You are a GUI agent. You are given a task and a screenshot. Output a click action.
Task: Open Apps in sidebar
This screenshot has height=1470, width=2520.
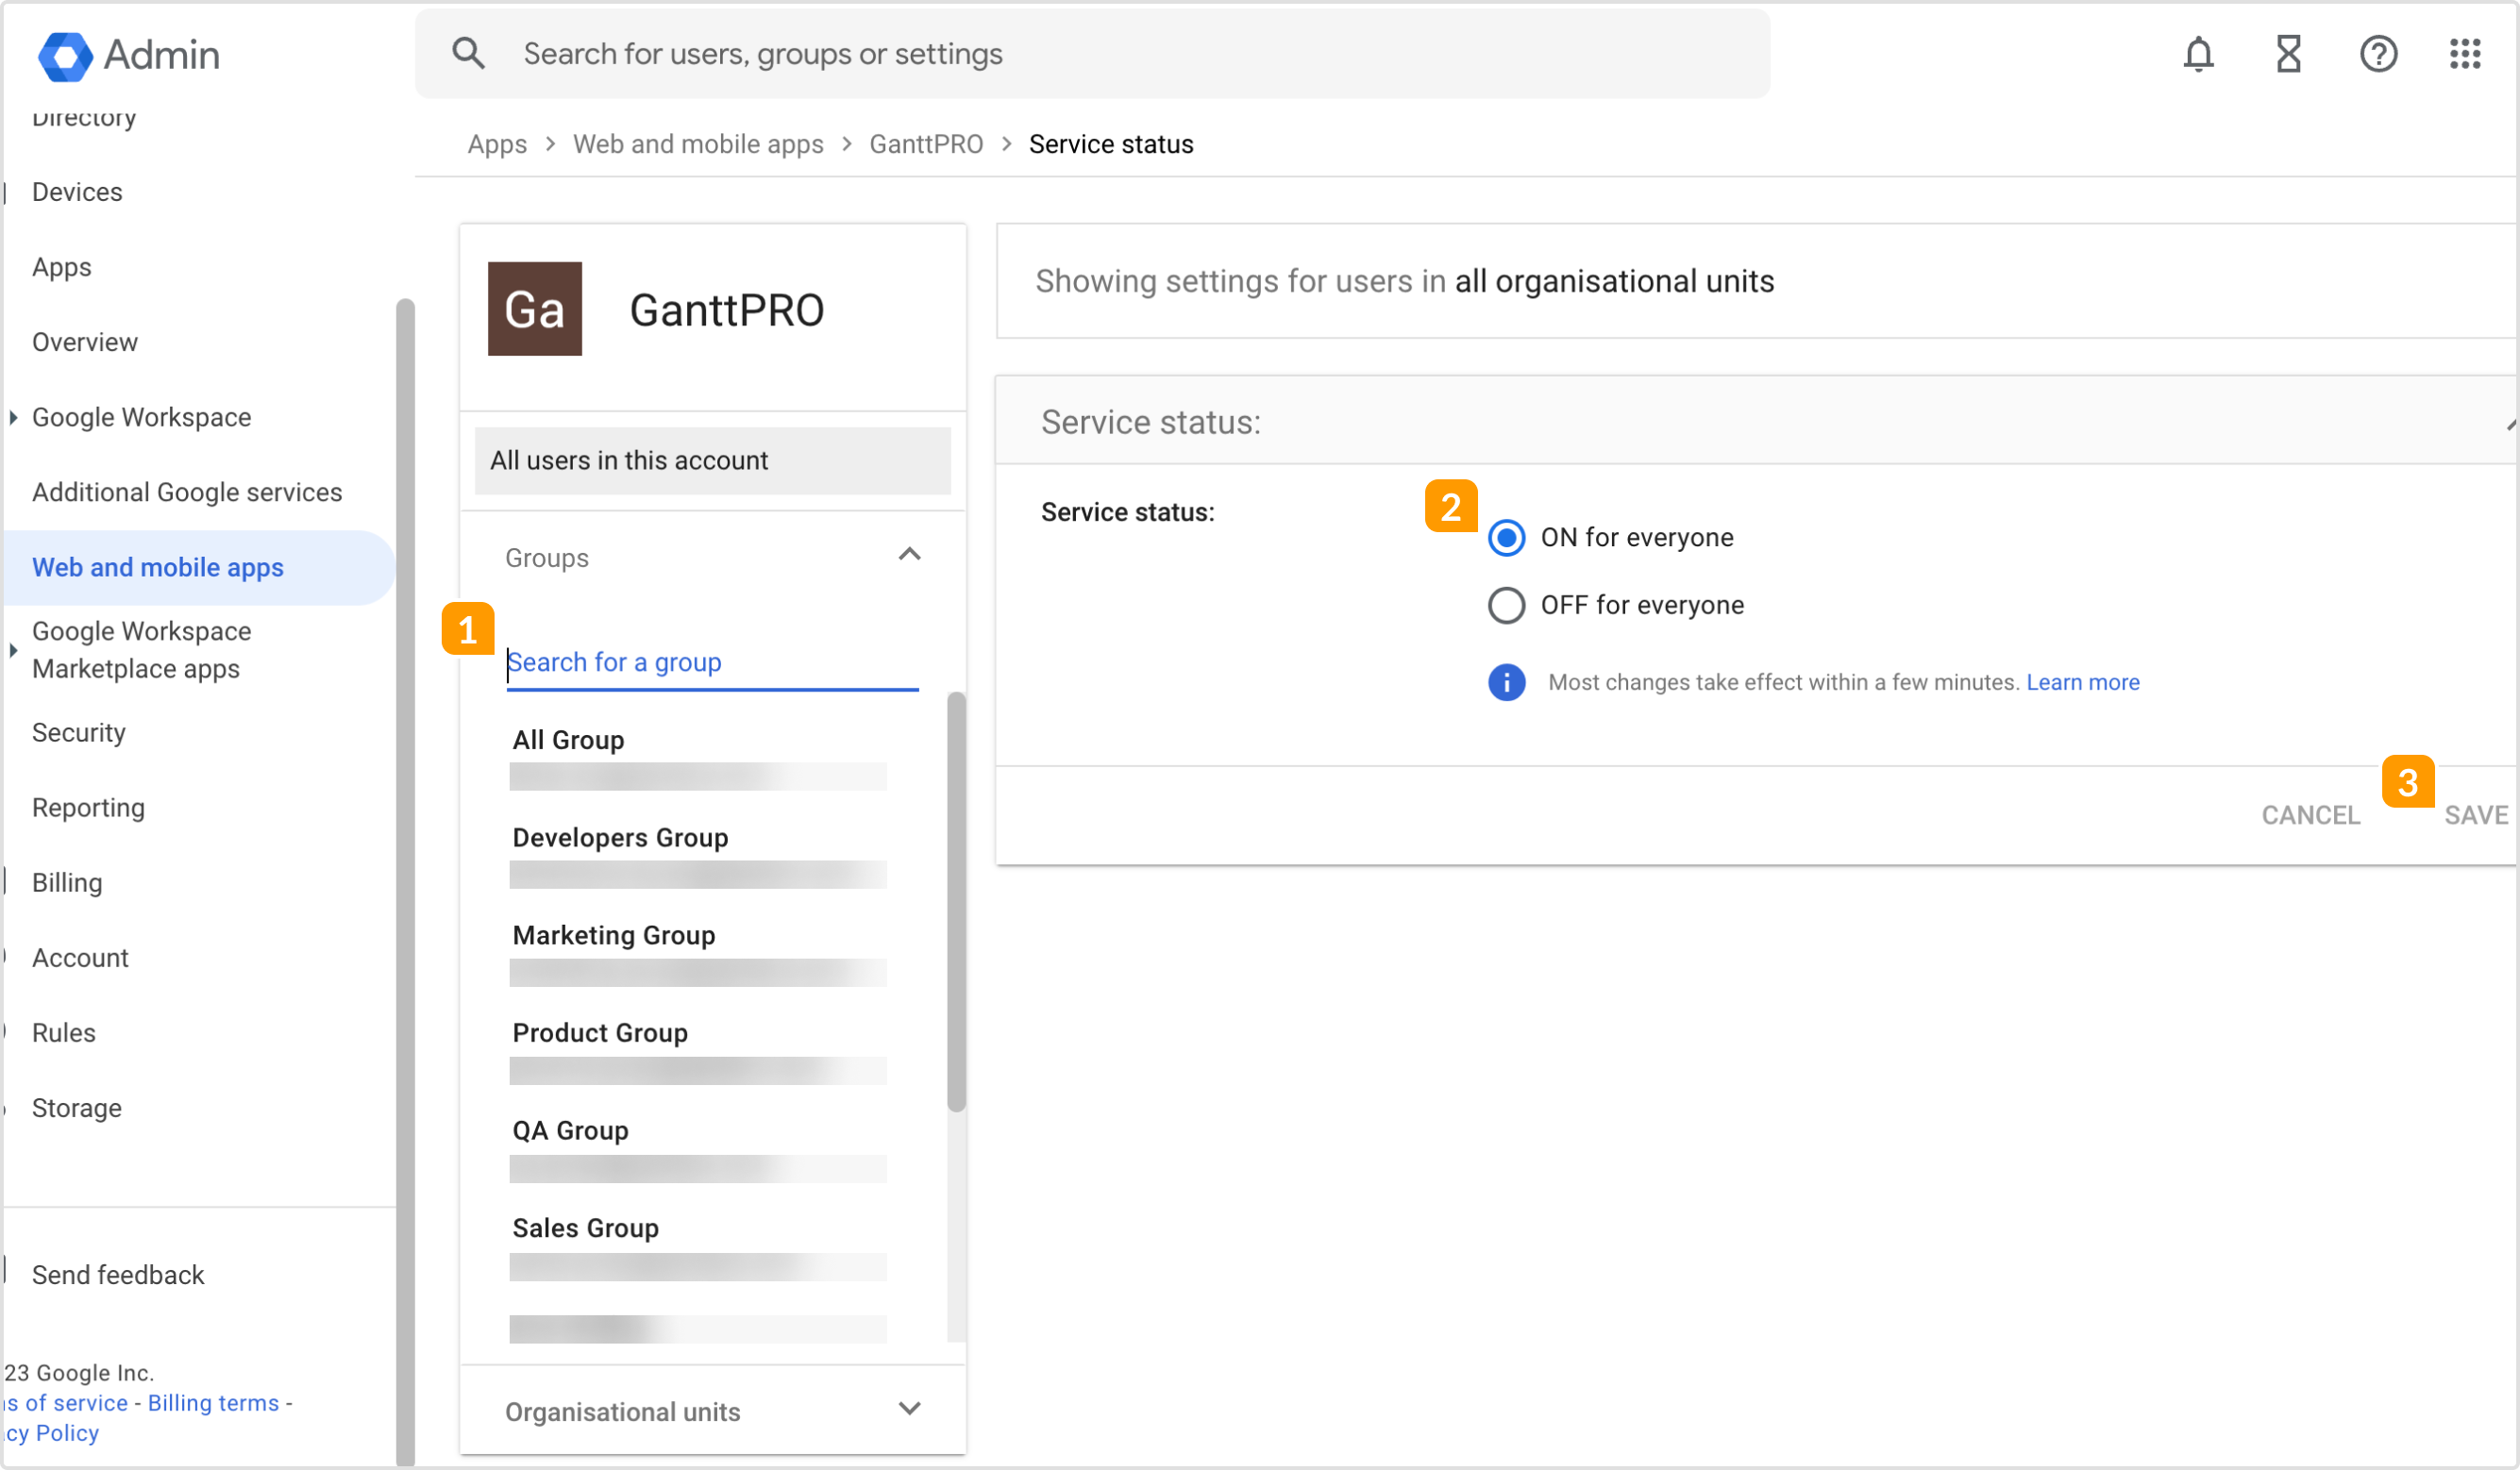tap(61, 267)
